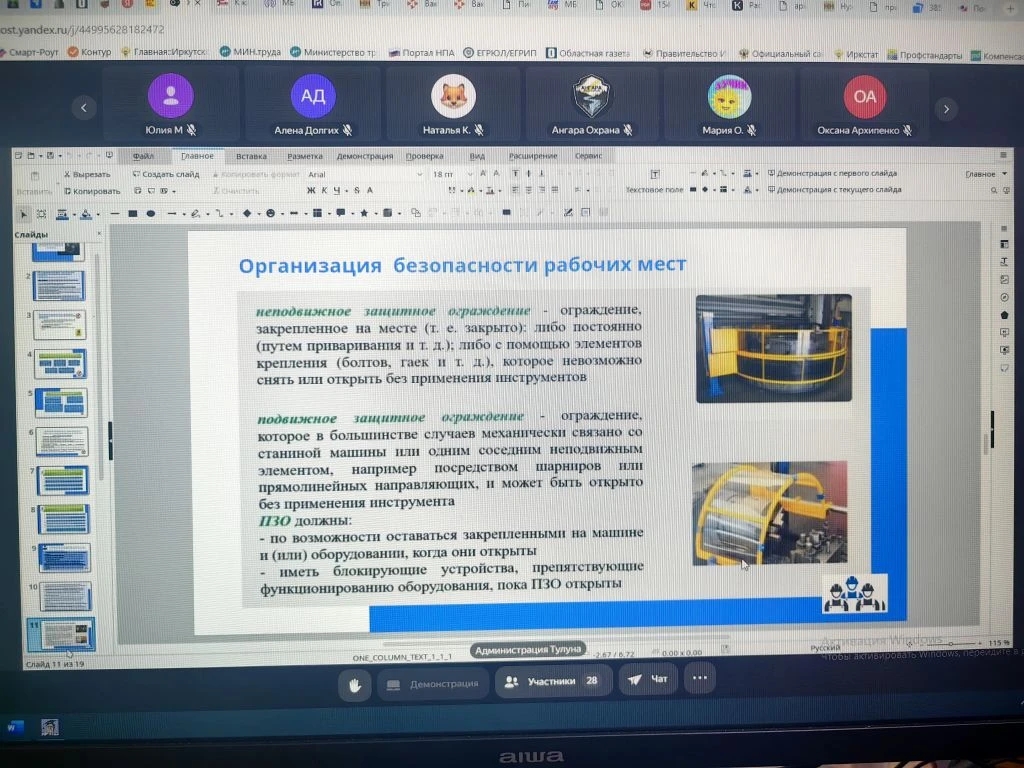Select the rectangle shape tool

(x=131, y=213)
